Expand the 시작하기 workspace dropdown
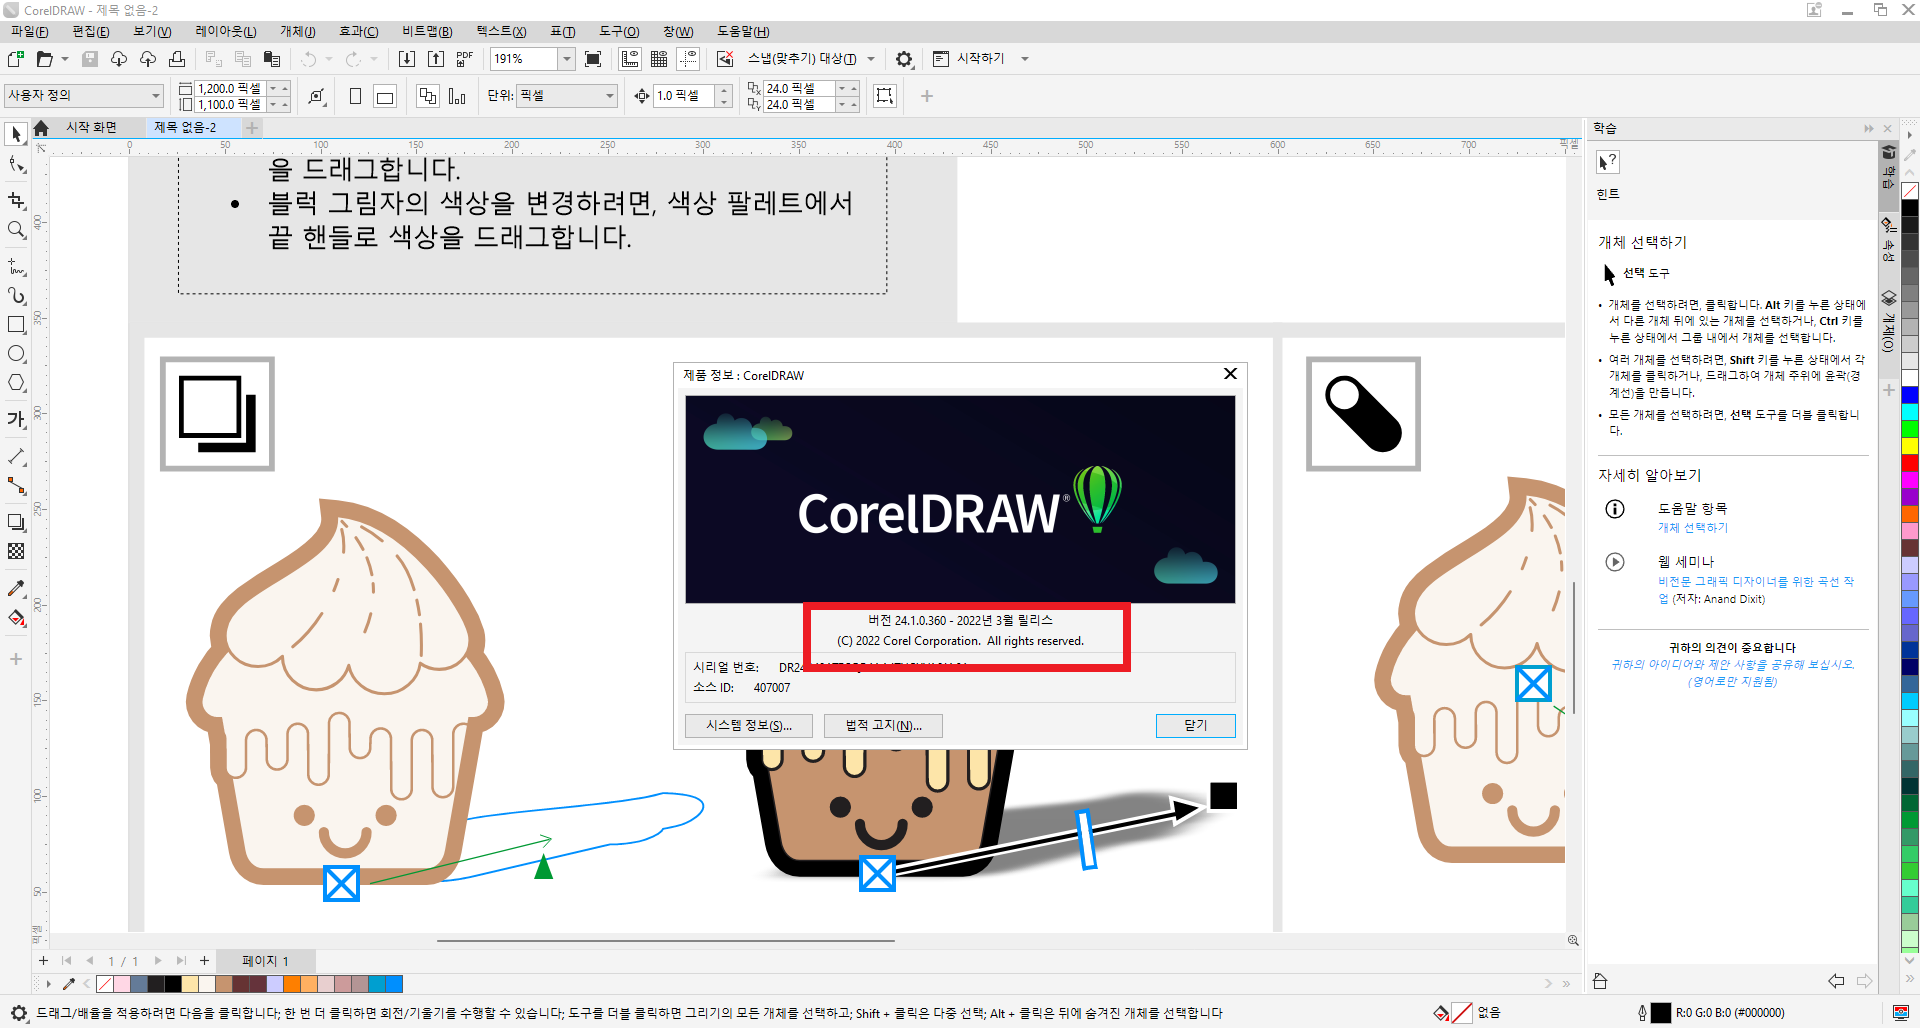 point(1024,59)
